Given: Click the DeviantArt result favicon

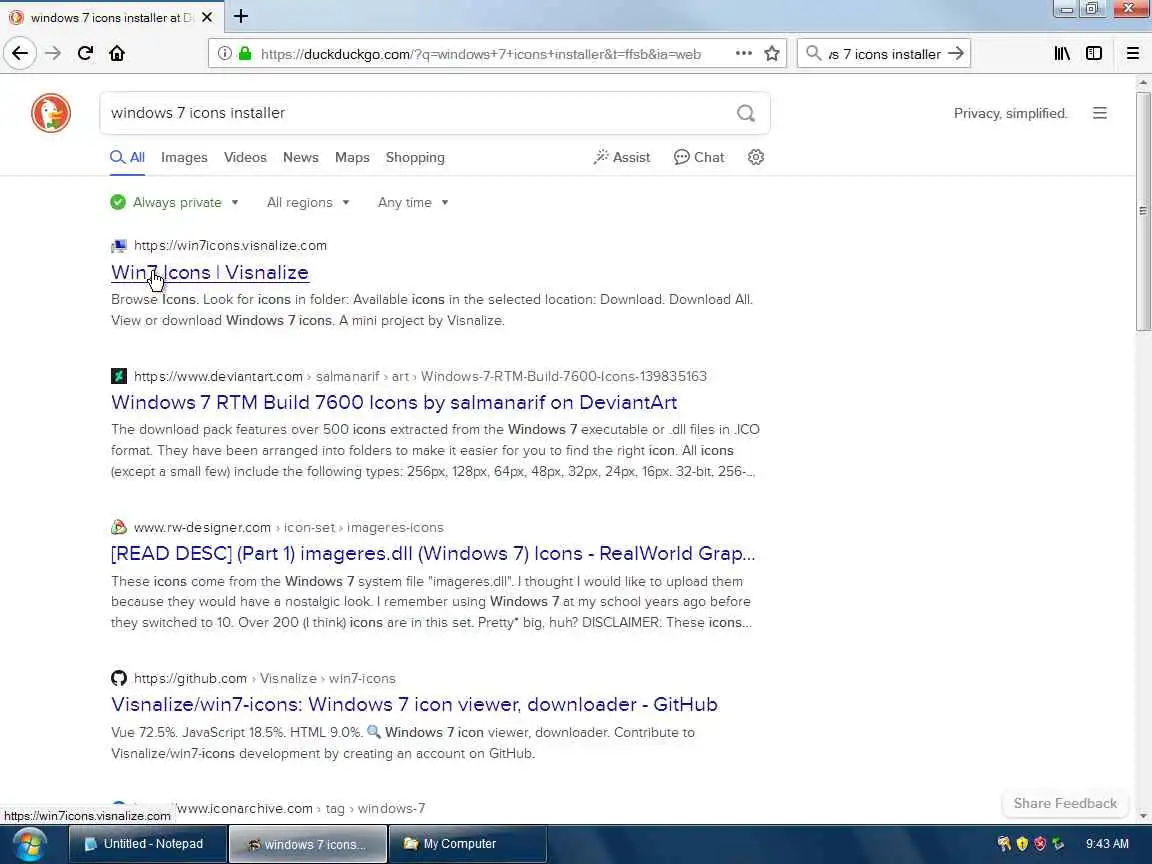Looking at the screenshot, I should coord(119,376).
